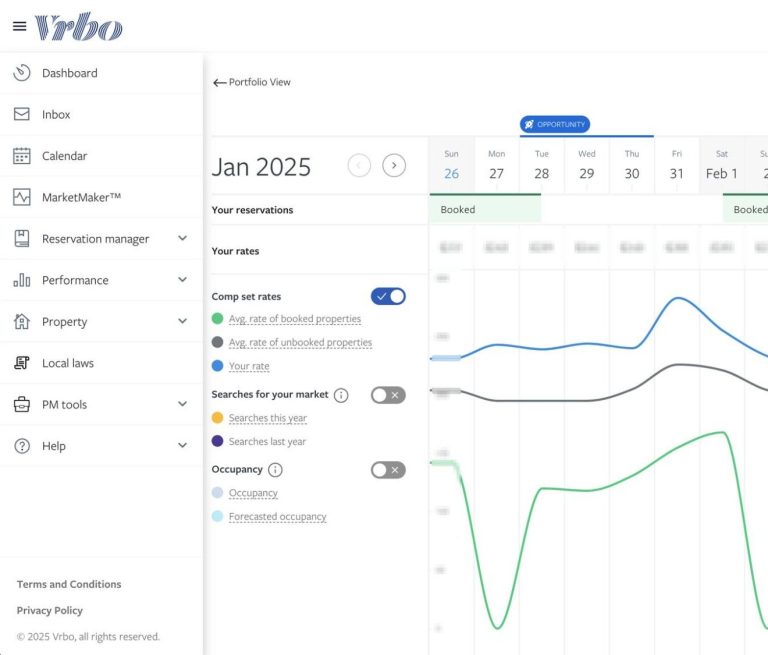
Task: Click the Dashboard gauge icon
Action: click(x=22, y=73)
